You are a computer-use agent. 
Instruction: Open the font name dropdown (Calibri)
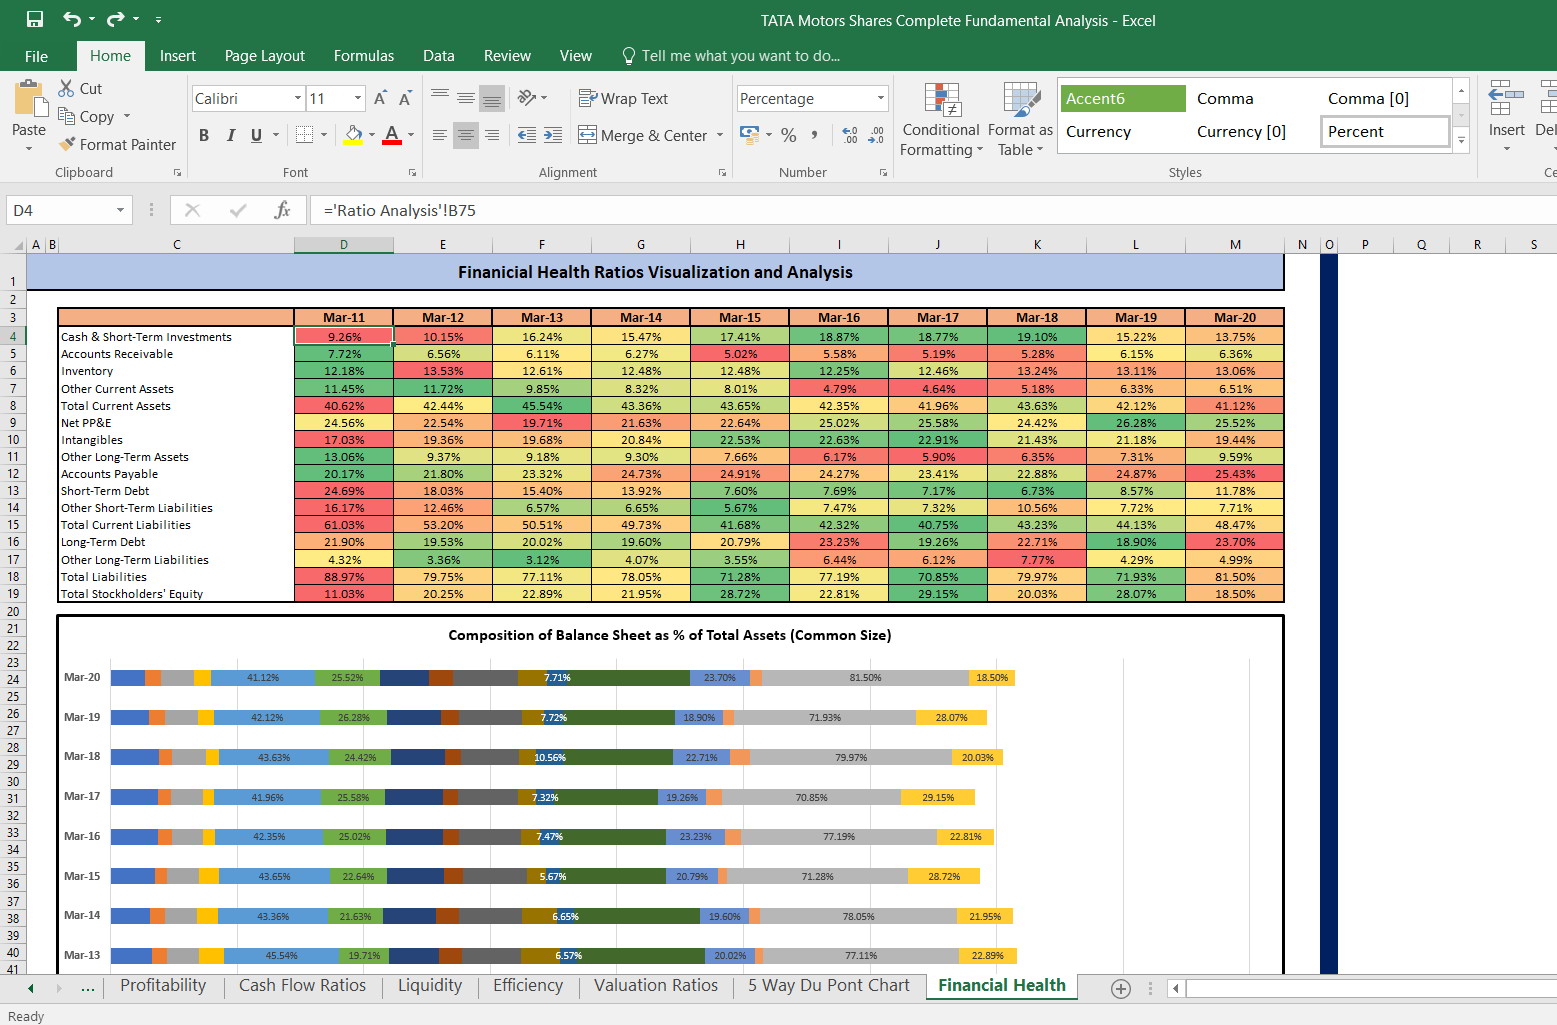[x=298, y=98]
